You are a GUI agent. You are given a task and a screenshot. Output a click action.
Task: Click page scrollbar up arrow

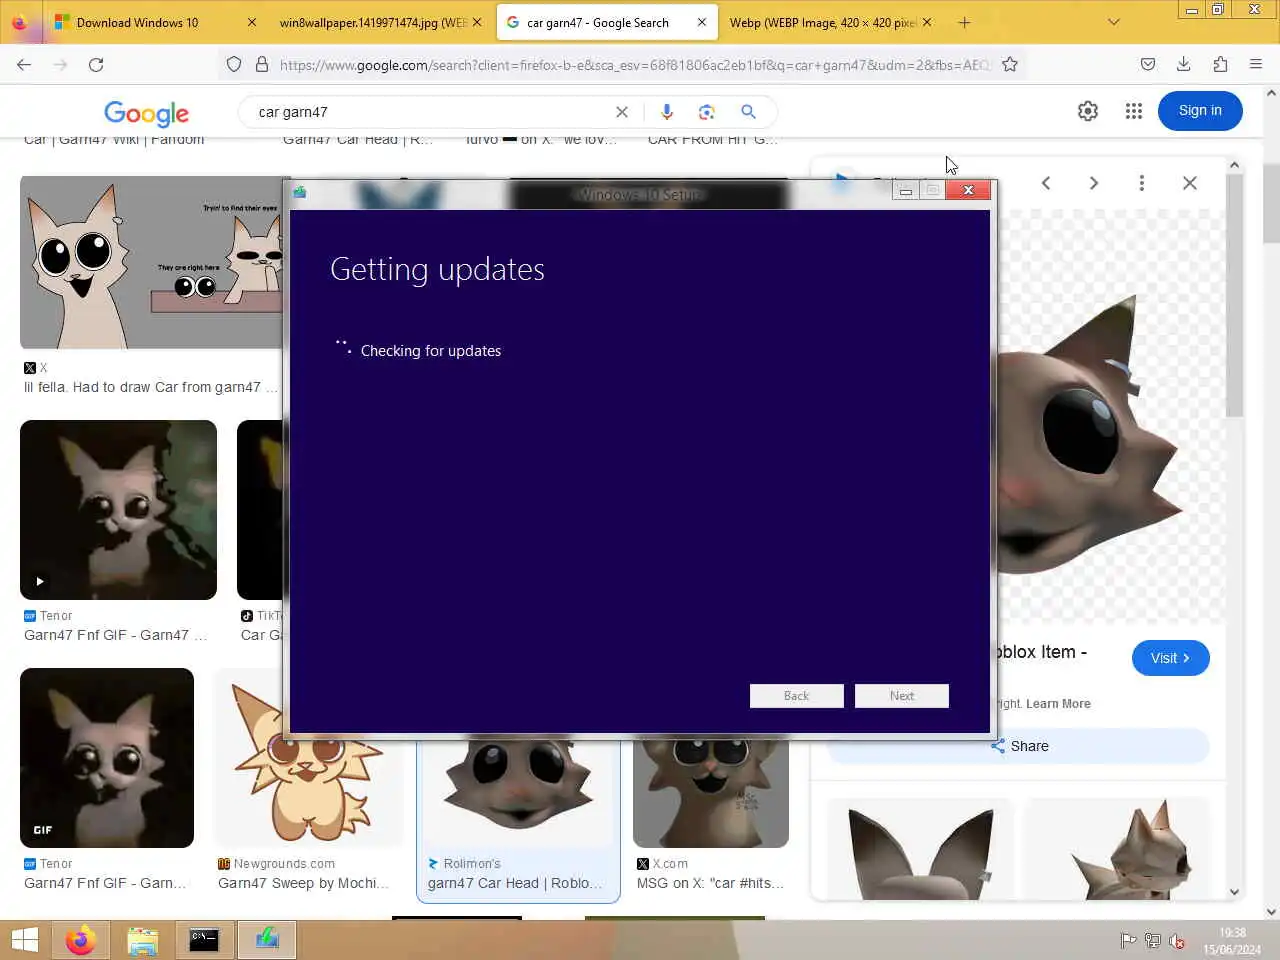pyautogui.click(x=1271, y=94)
